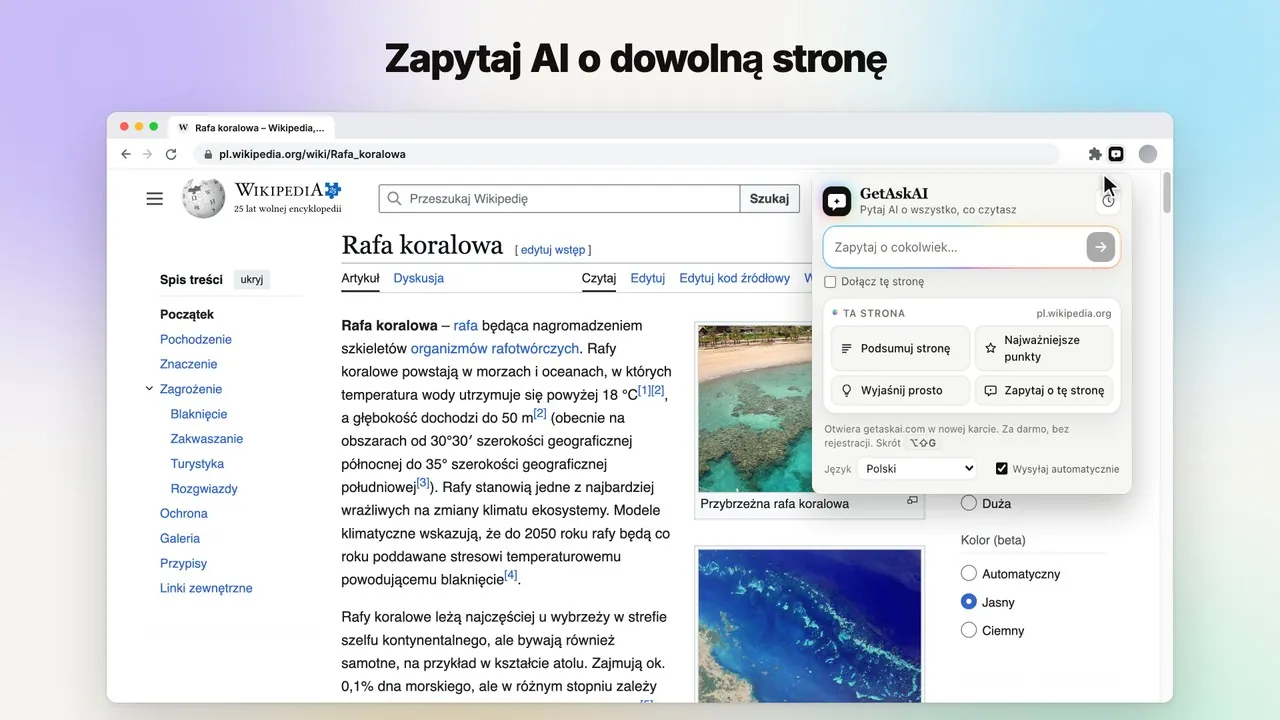Click the Artykuł tab
Image resolution: width=1280 pixels, height=720 pixels.
360,278
